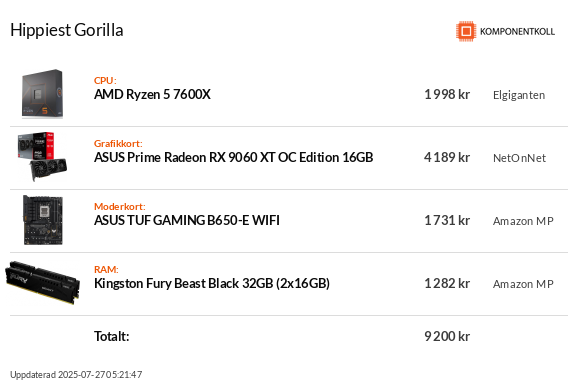Open the ASUS Radeon RX 9060 XT image
The image size is (577, 388).
(42, 157)
